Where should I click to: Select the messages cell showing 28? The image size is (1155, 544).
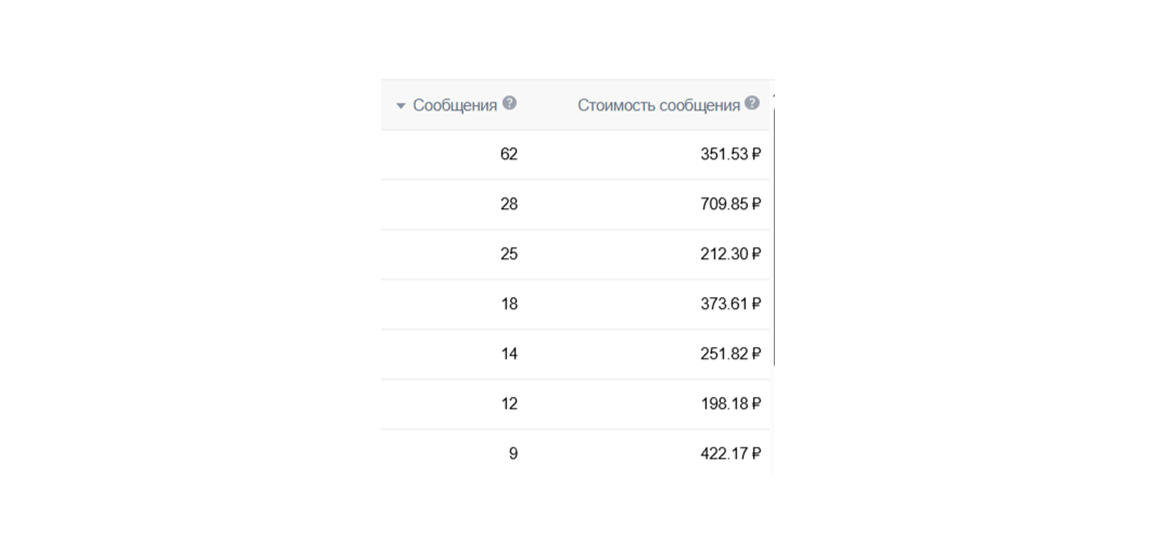(x=509, y=204)
